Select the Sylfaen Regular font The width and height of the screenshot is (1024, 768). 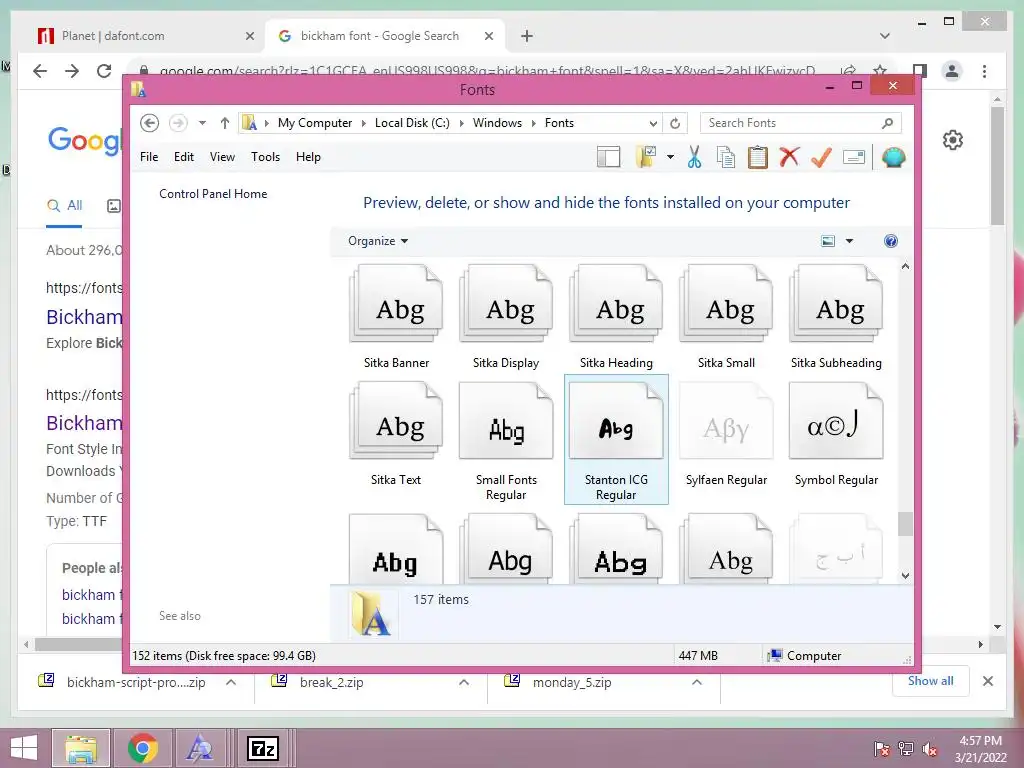click(726, 435)
